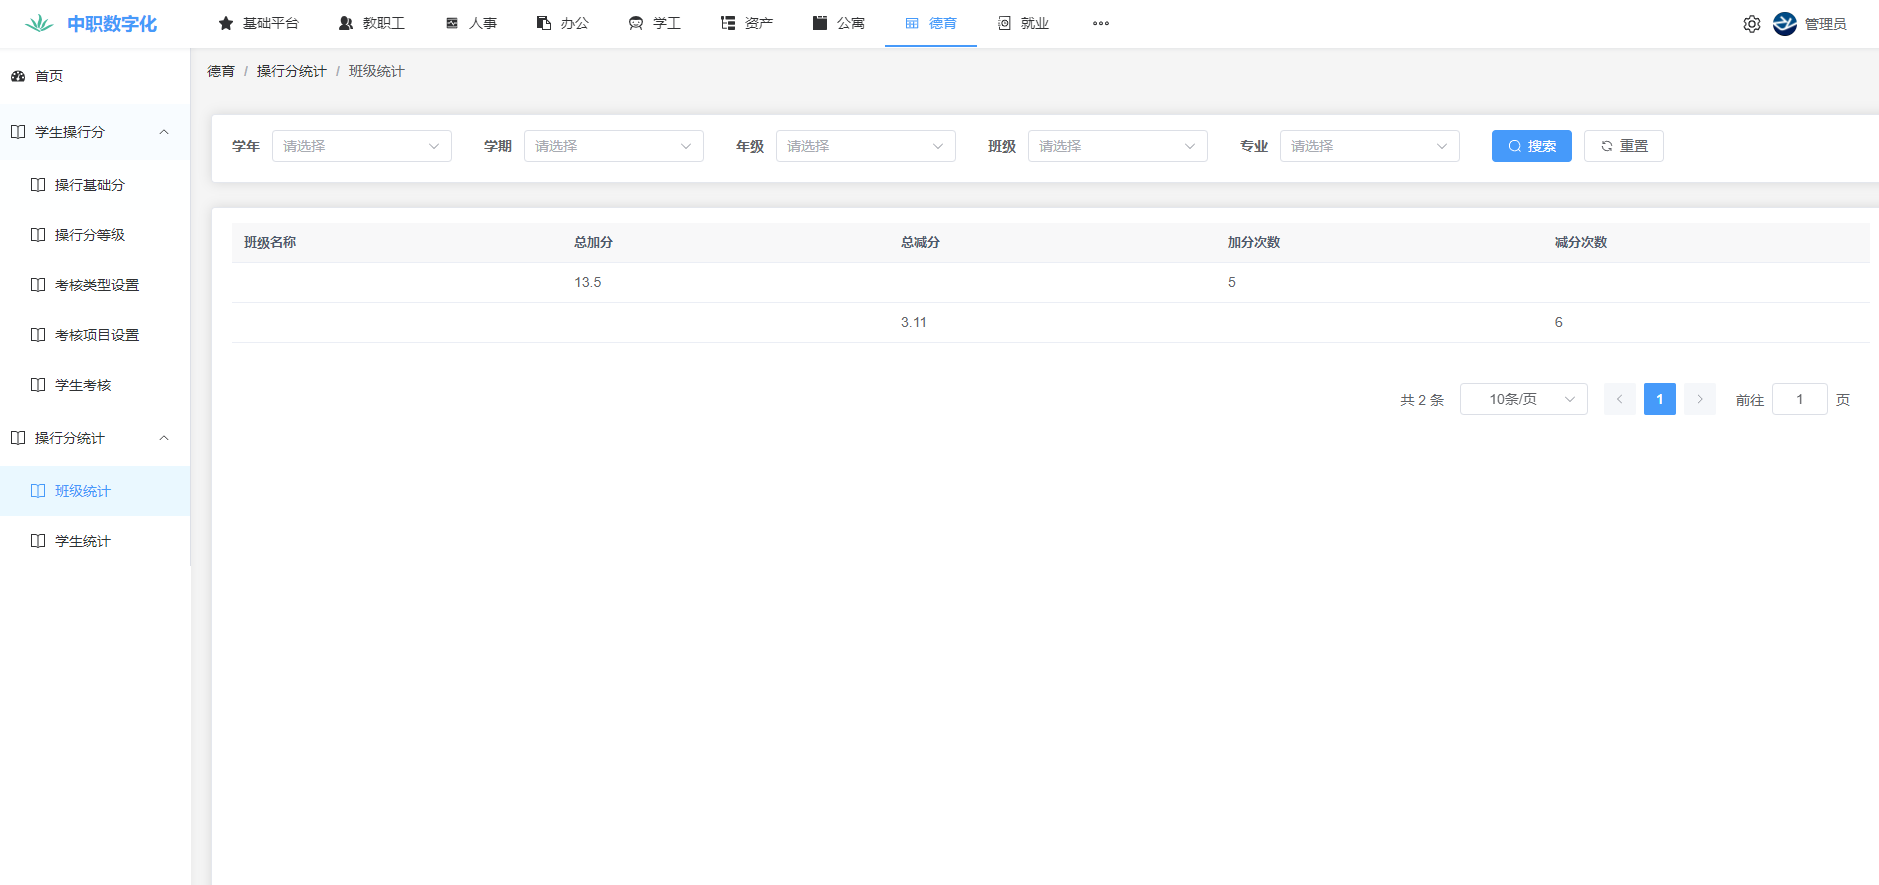Viewport: 1879px width, 885px height.
Task: Change the 10条/页 page size selector
Action: point(1523,399)
